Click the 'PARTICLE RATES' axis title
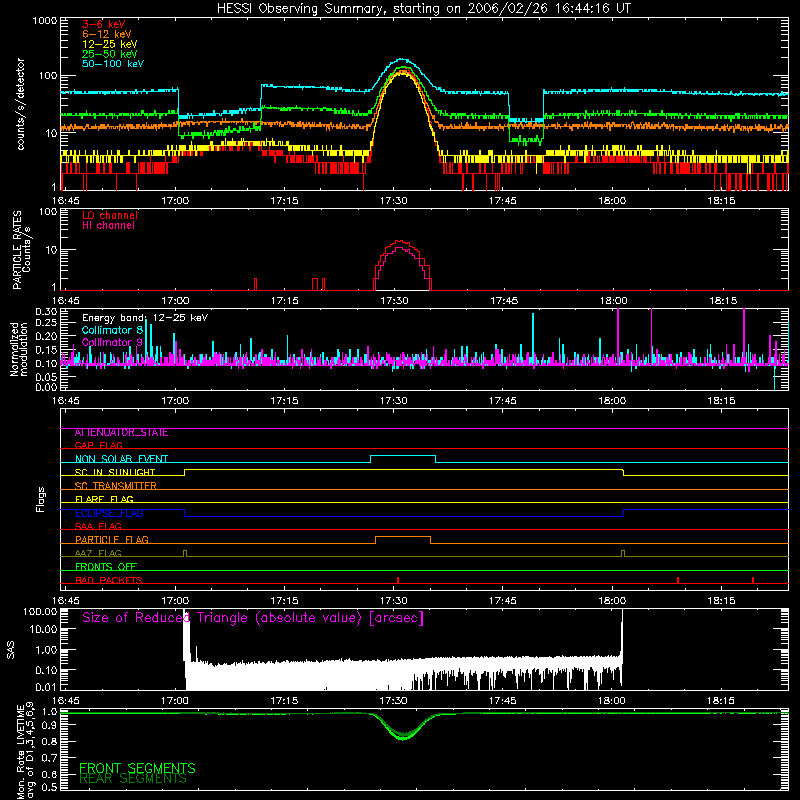Viewport: 800px width, 800px height. coord(17,250)
